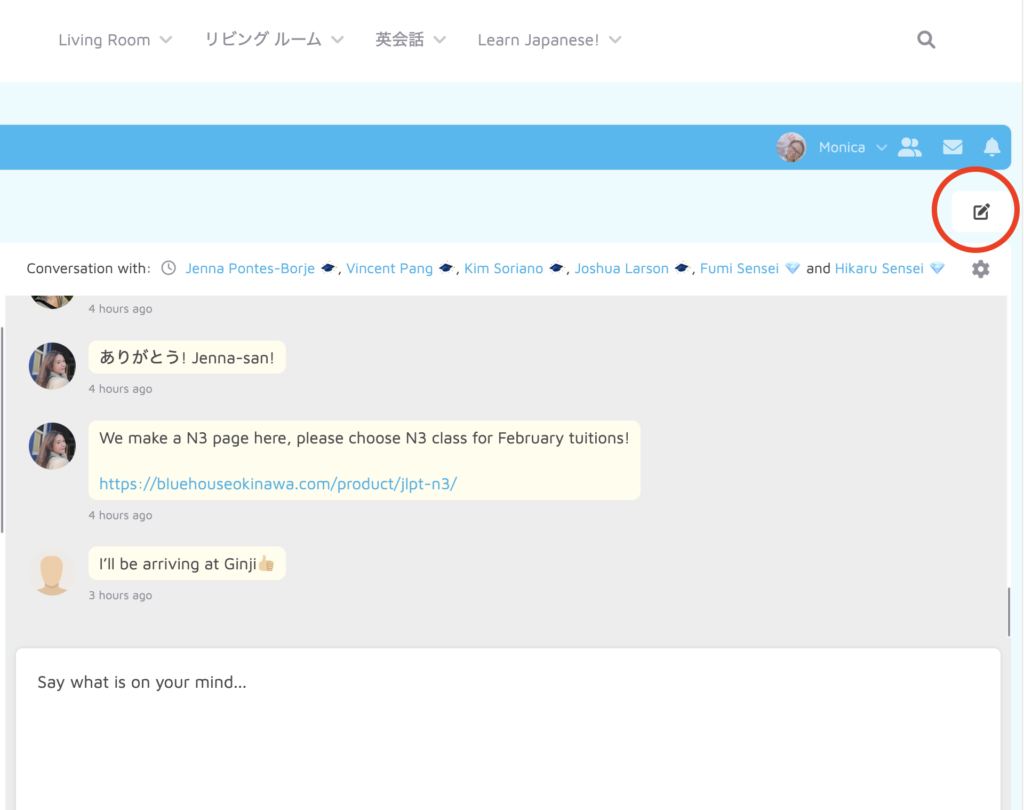This screenshot has height=810, width=1024.
Task: Open the Monica user dropdown
Action: point(852,147)
